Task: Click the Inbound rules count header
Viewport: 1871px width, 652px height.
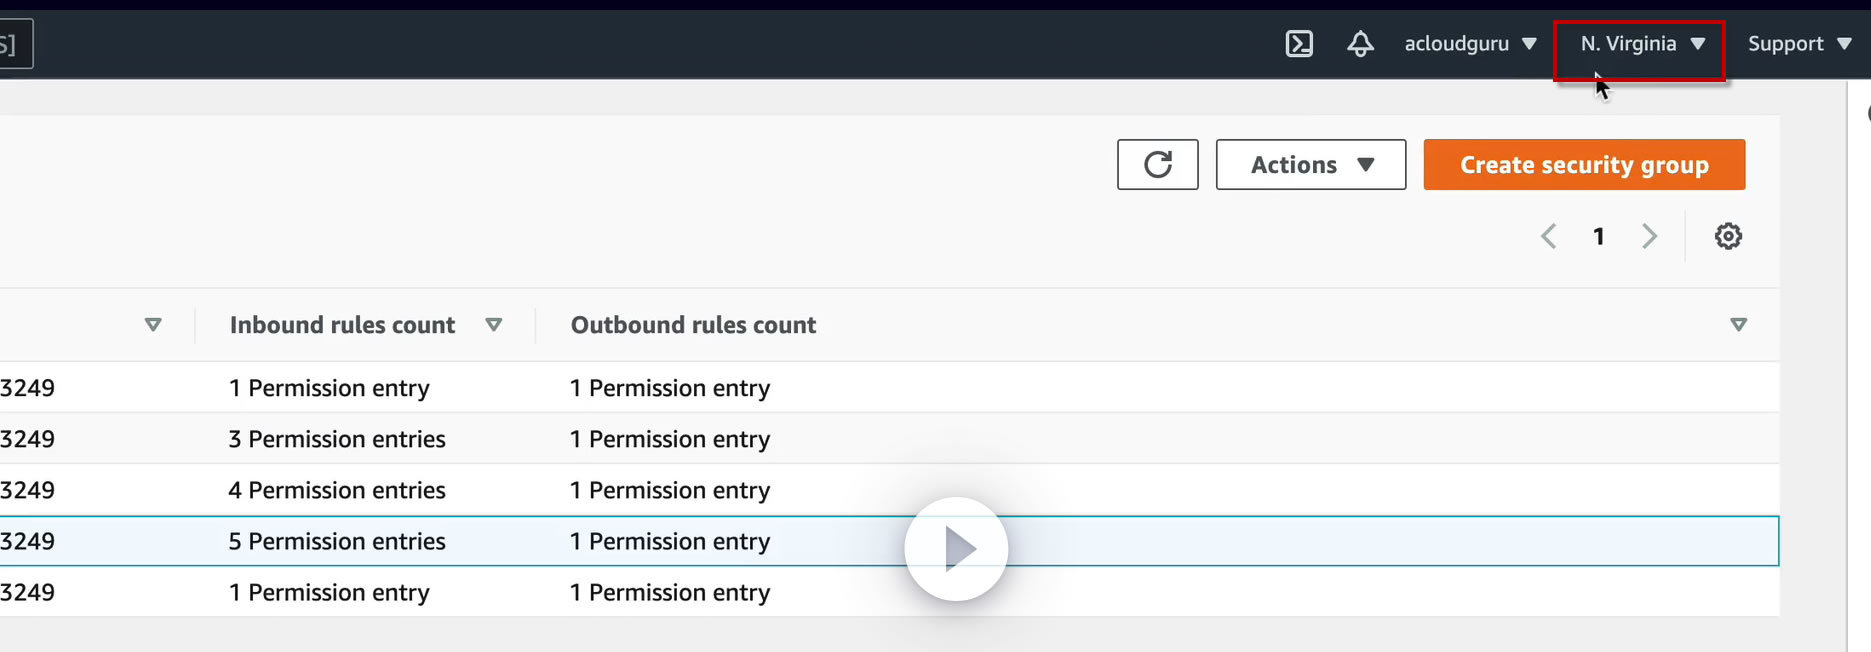Action: (342, 325)
